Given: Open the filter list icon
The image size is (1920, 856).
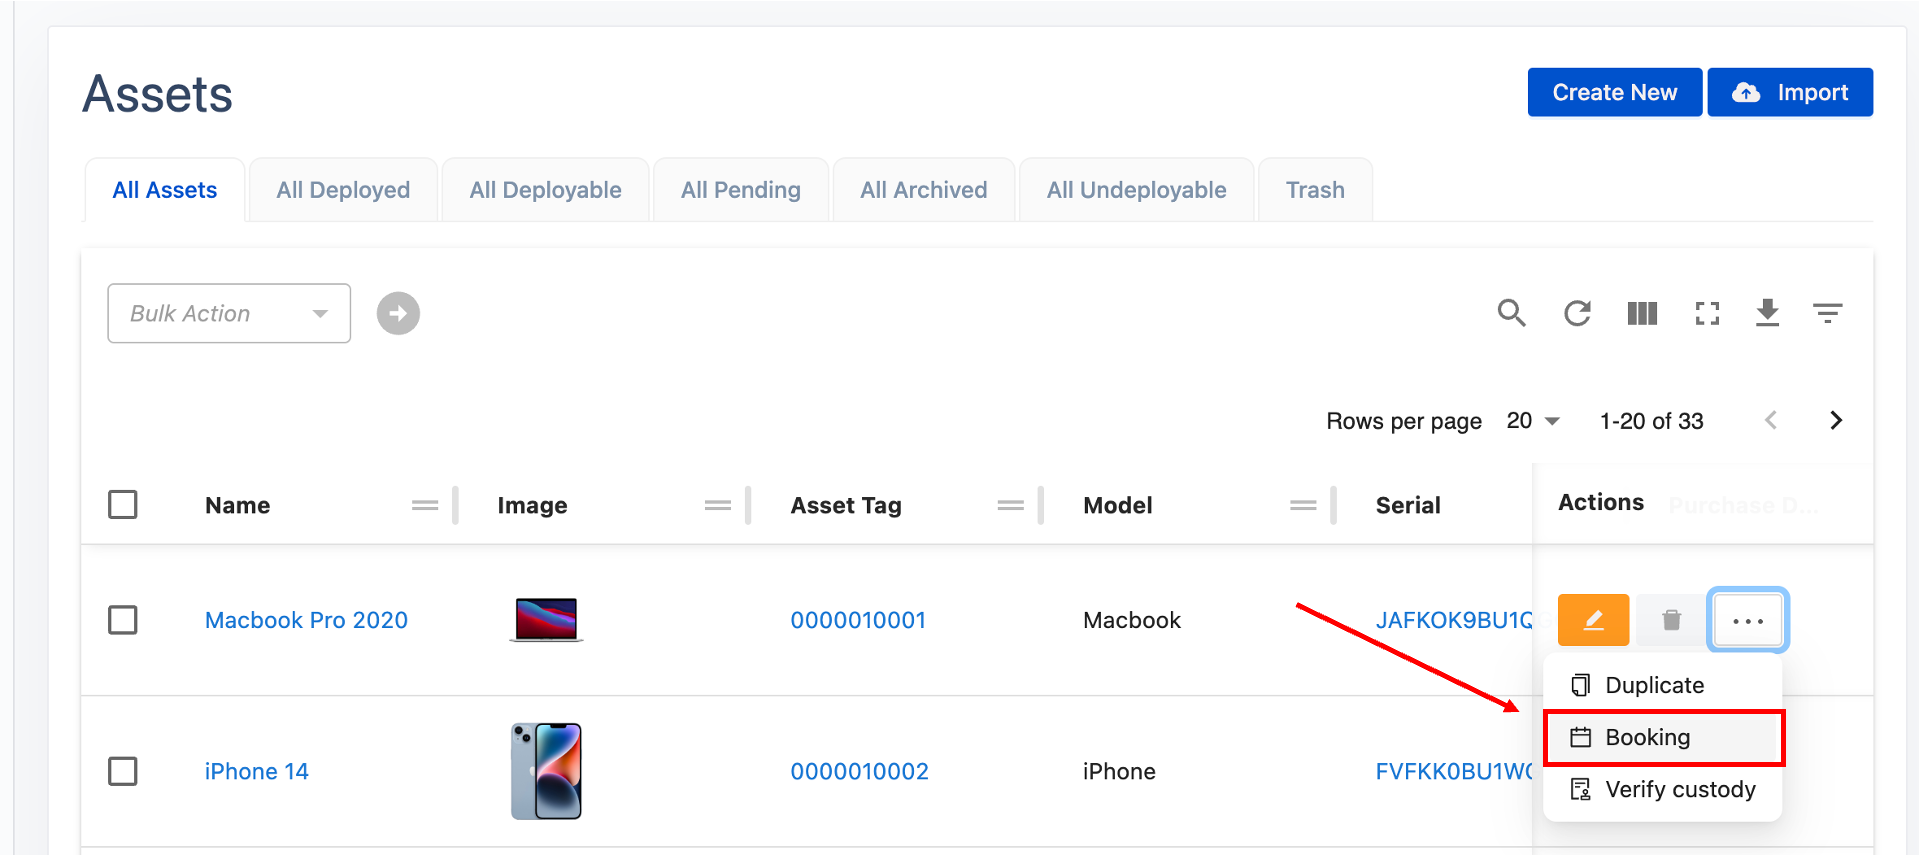Looking at the screenshot, I should (x=1827, y=313).
